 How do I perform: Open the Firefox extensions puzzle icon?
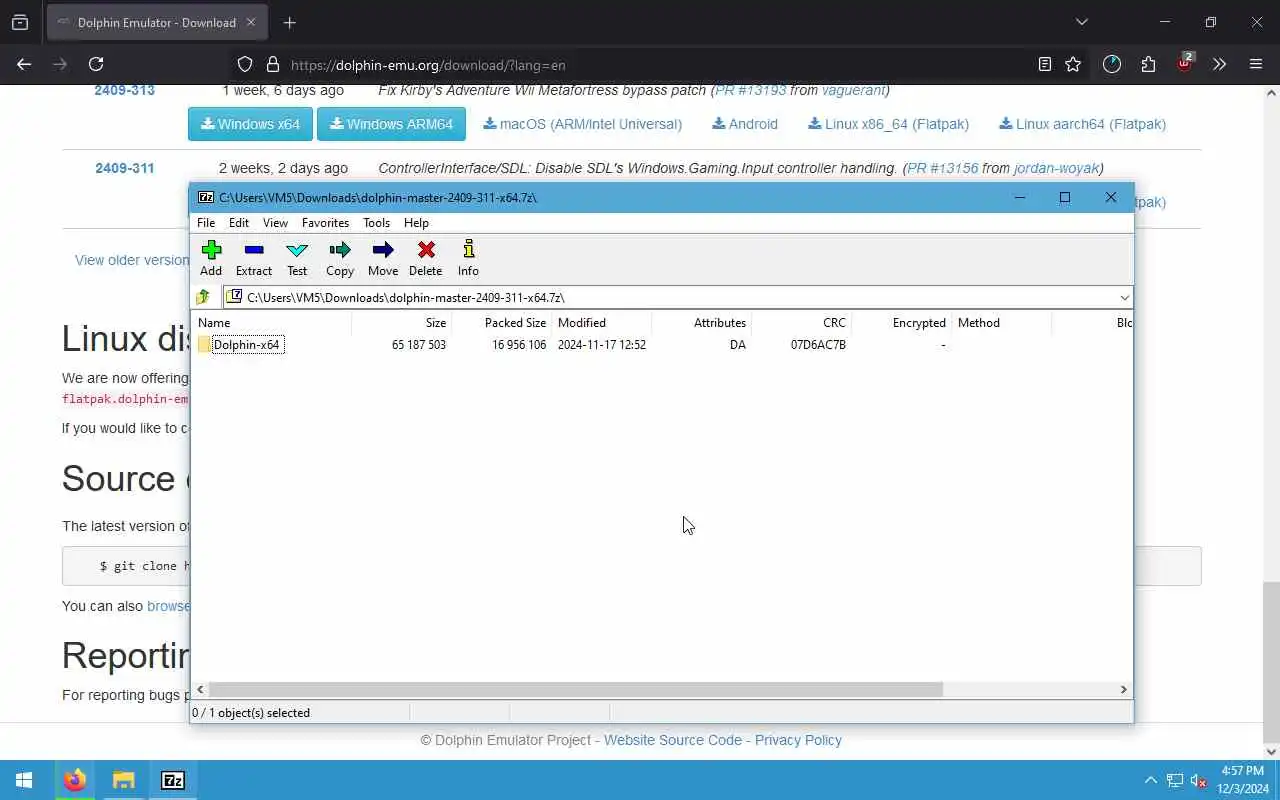pyautogui.click(x=1148, y=64)
